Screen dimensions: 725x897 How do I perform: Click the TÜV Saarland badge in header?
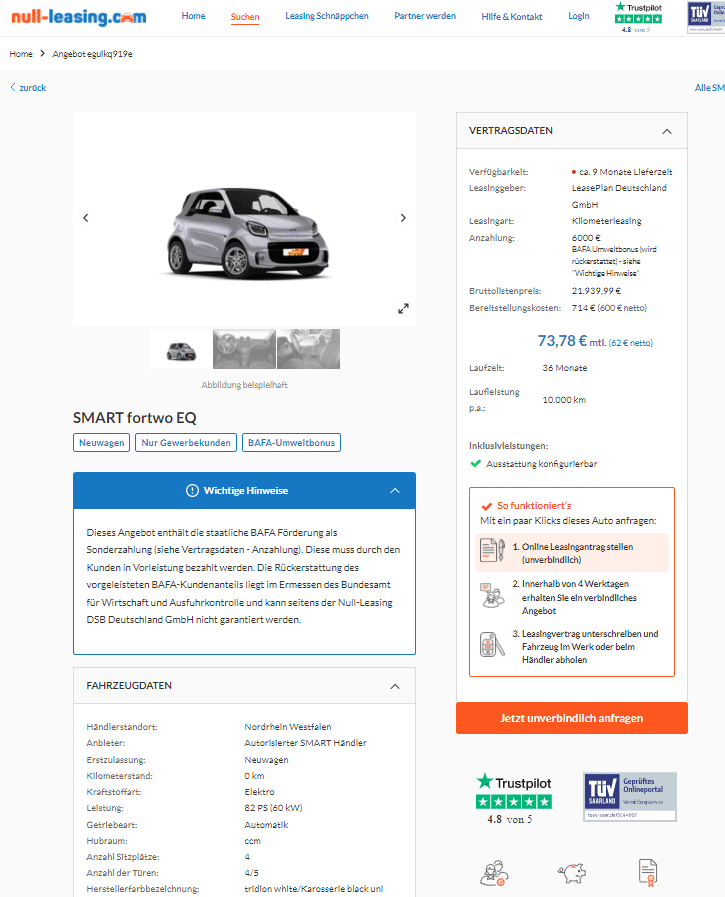[x=706, y=17]
